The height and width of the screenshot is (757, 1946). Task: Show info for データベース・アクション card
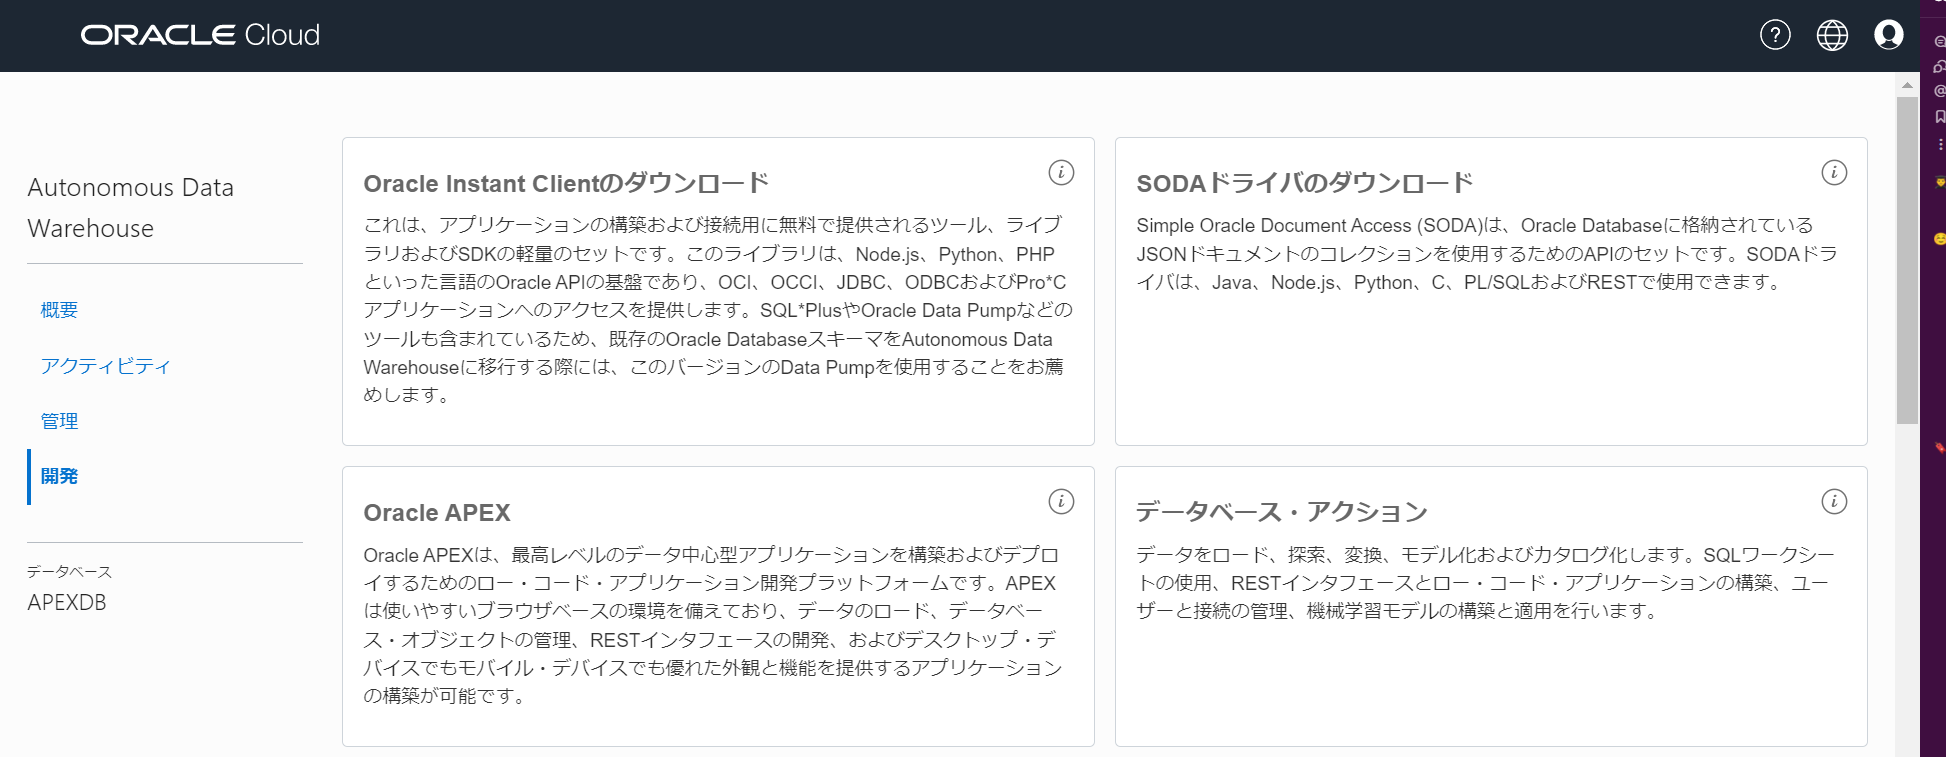1834,501
